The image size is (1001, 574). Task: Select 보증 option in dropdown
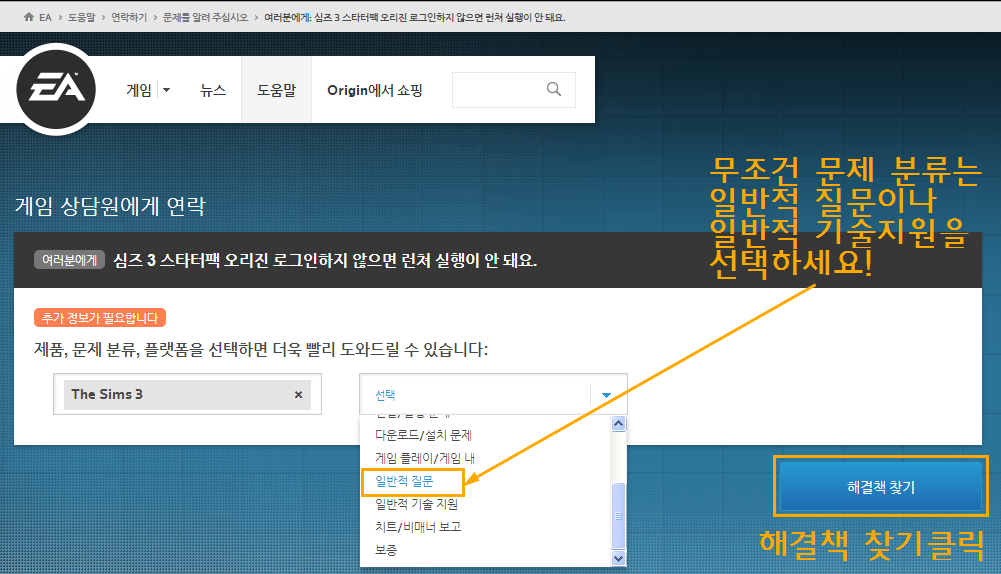tap(386, 550)
